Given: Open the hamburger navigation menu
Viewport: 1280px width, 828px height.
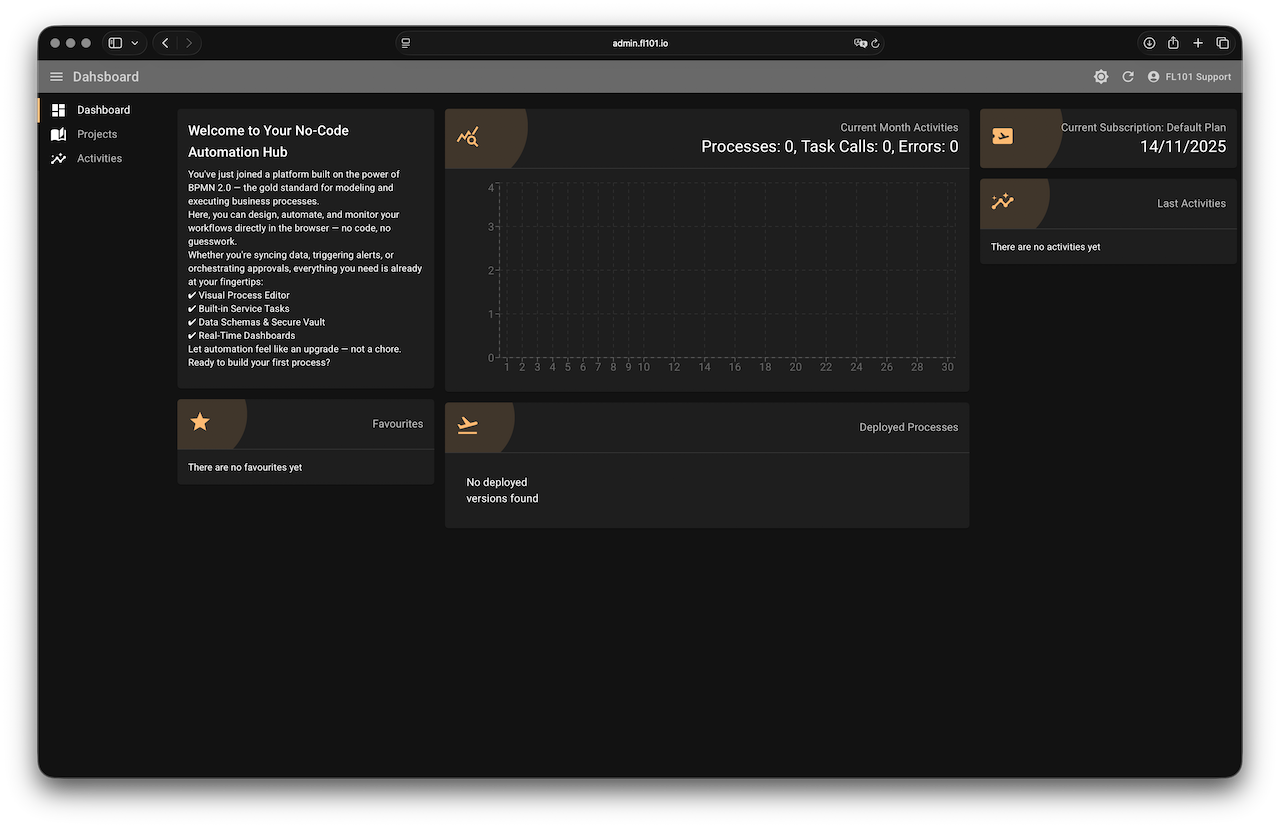Looking at the screenshot, I should (x=57, y=77).
